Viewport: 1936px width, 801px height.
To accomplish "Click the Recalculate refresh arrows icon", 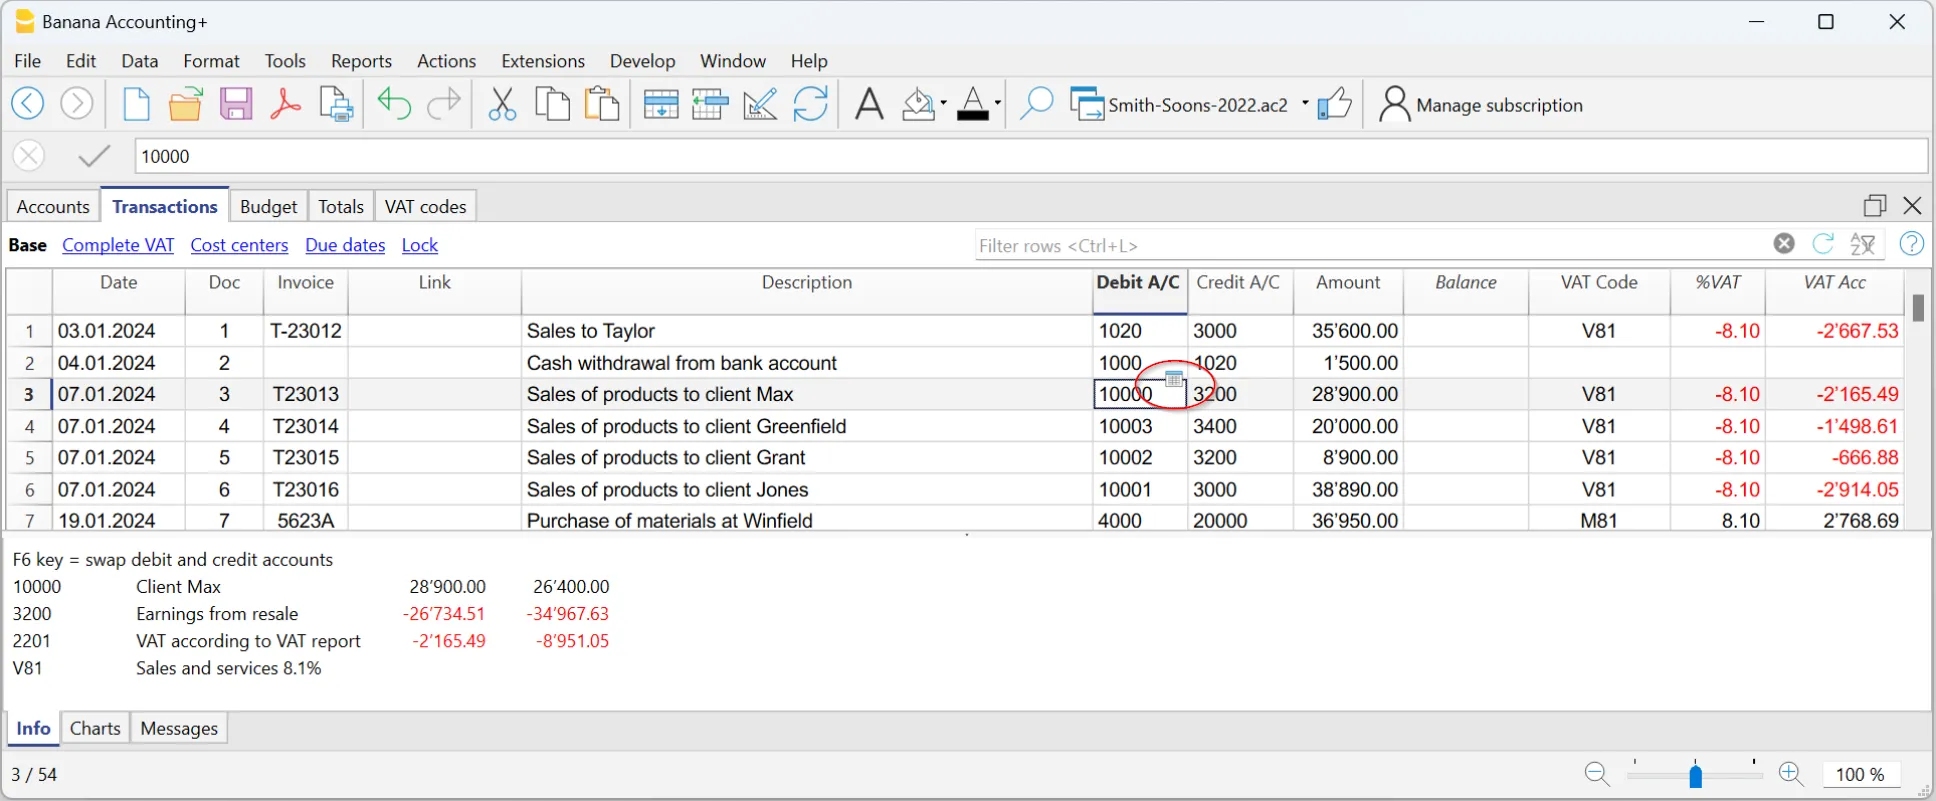I will click(x=810, y=104).
